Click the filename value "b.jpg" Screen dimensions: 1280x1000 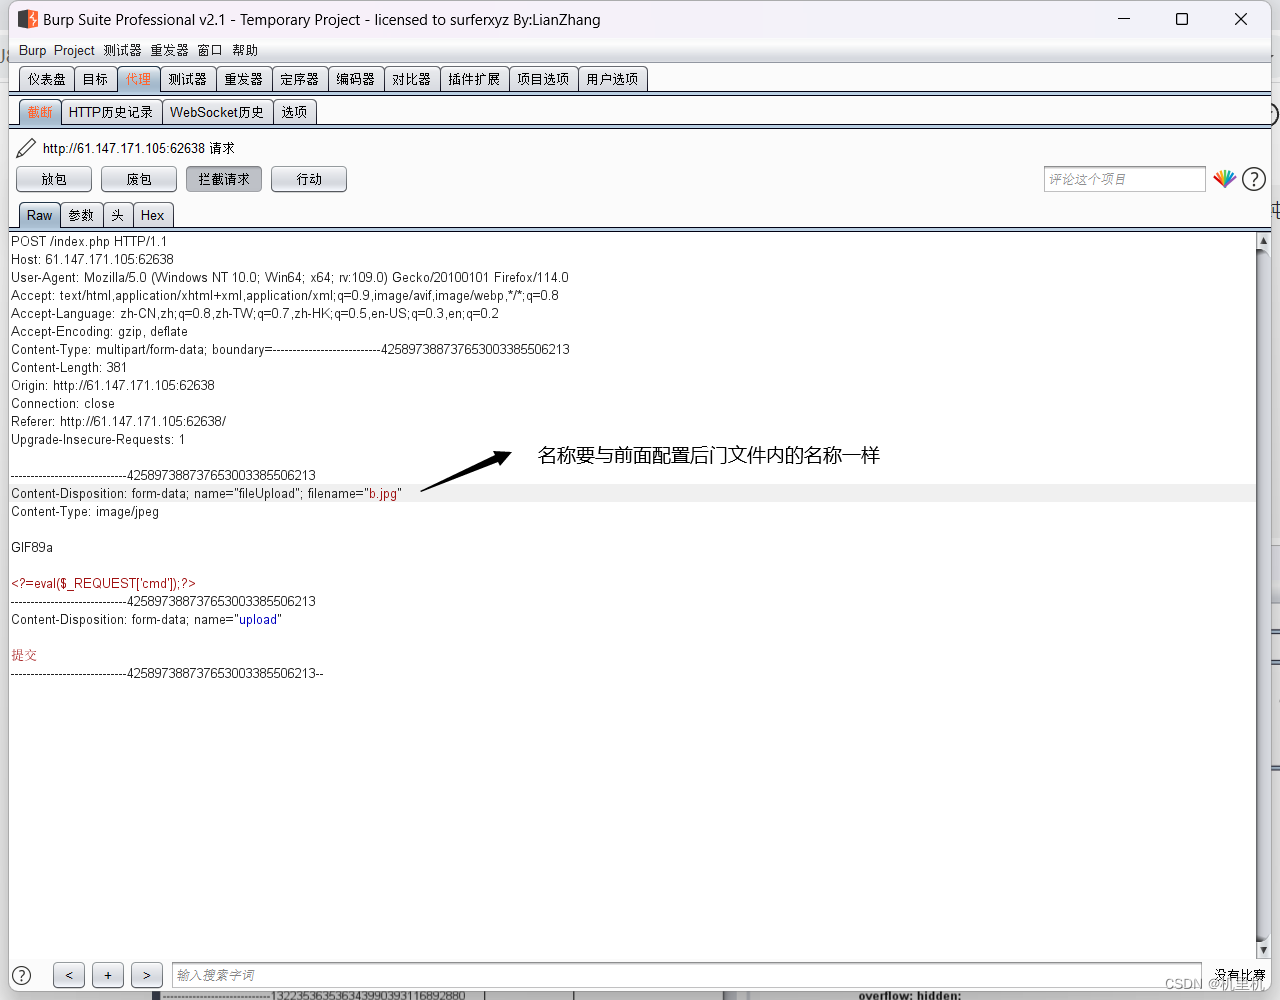coord(383,493)
